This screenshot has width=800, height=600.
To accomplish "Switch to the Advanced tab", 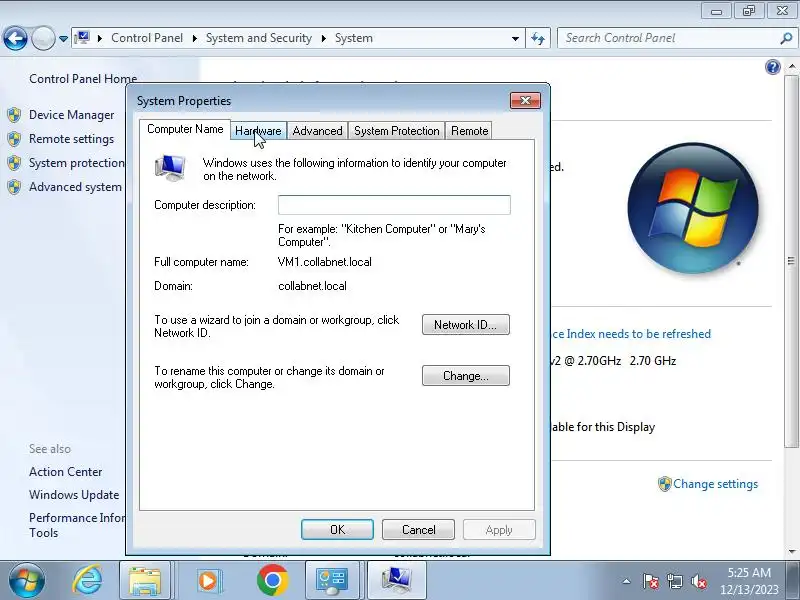I will click(317, 131).
